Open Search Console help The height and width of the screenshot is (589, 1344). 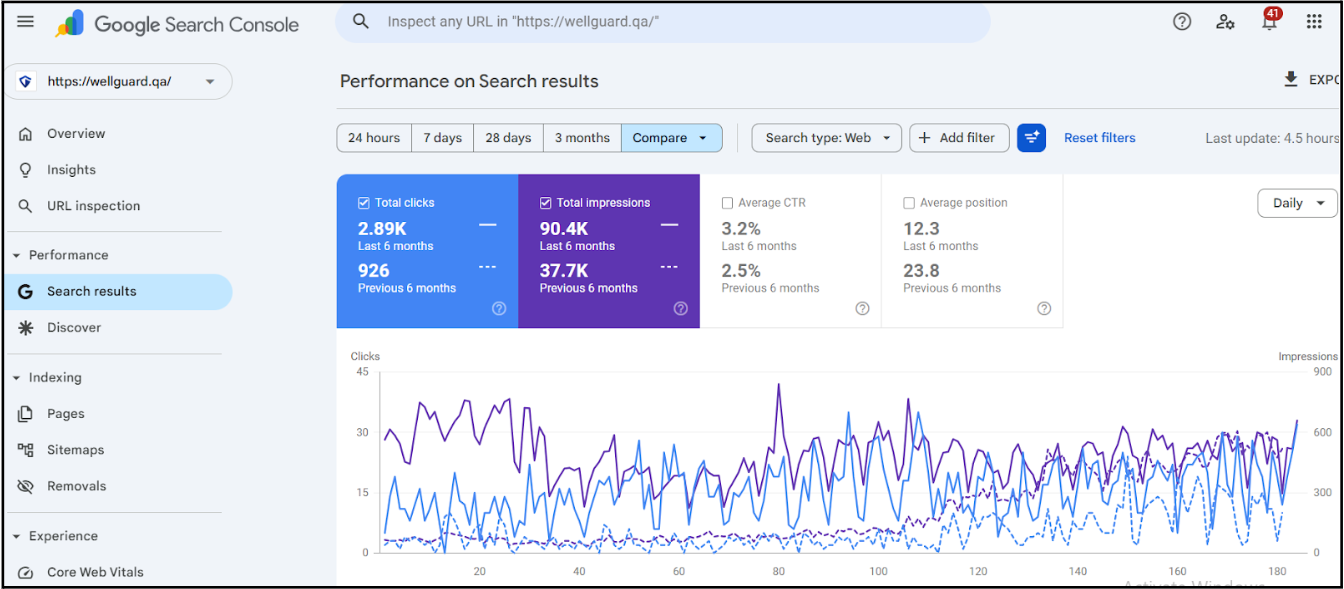click(1181, 21)
